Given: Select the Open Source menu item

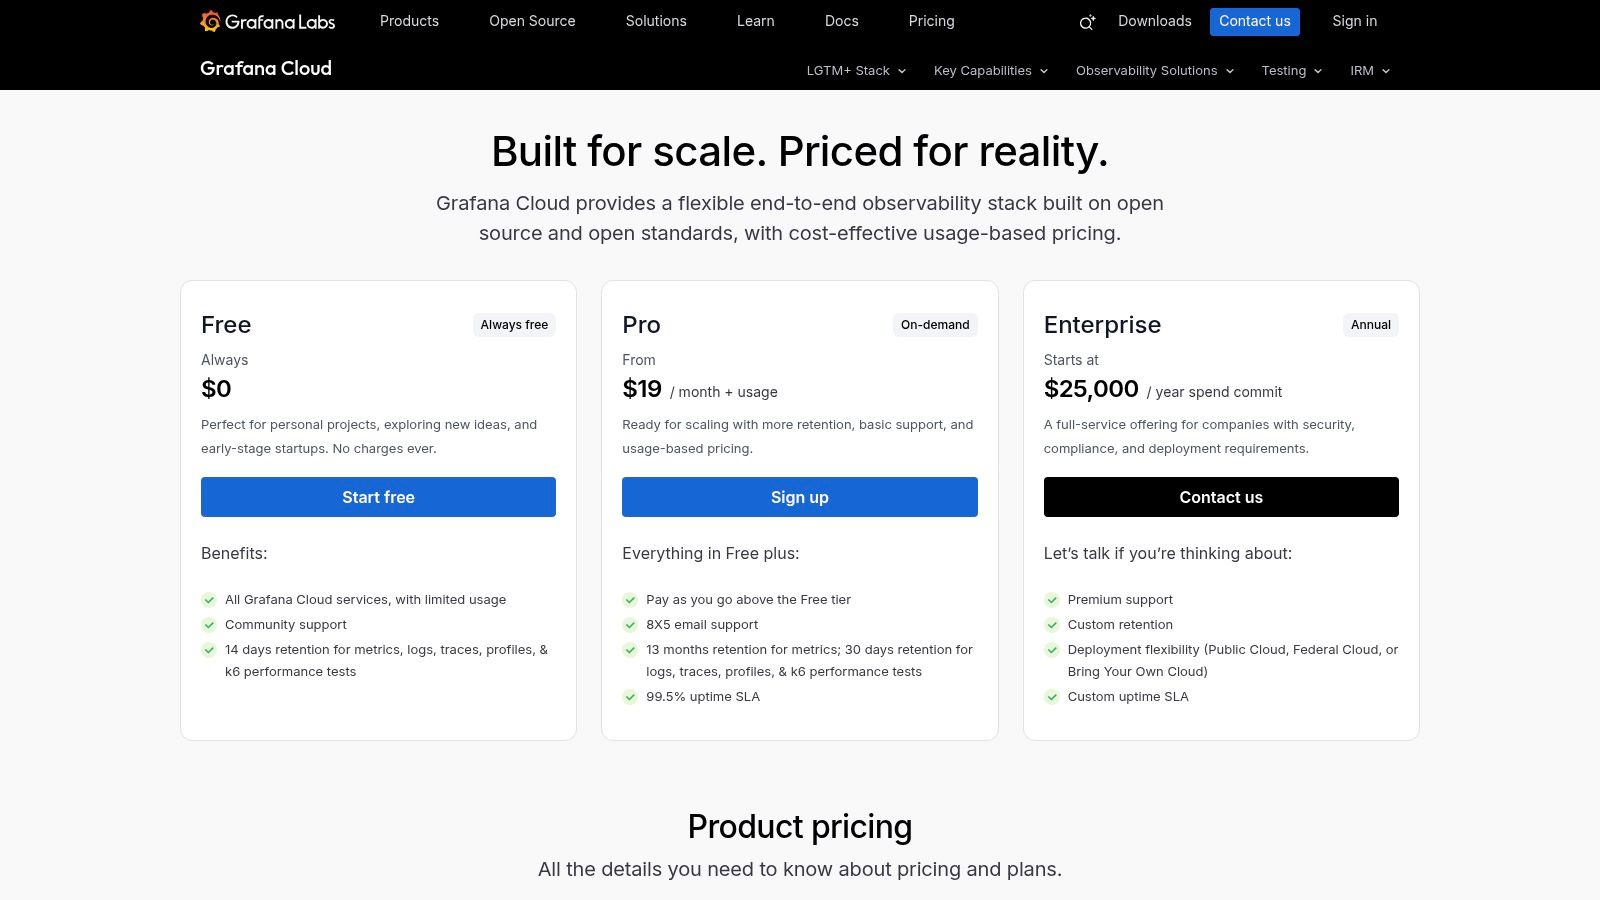Looking at the screenshot, I should [x=532, y=21].
